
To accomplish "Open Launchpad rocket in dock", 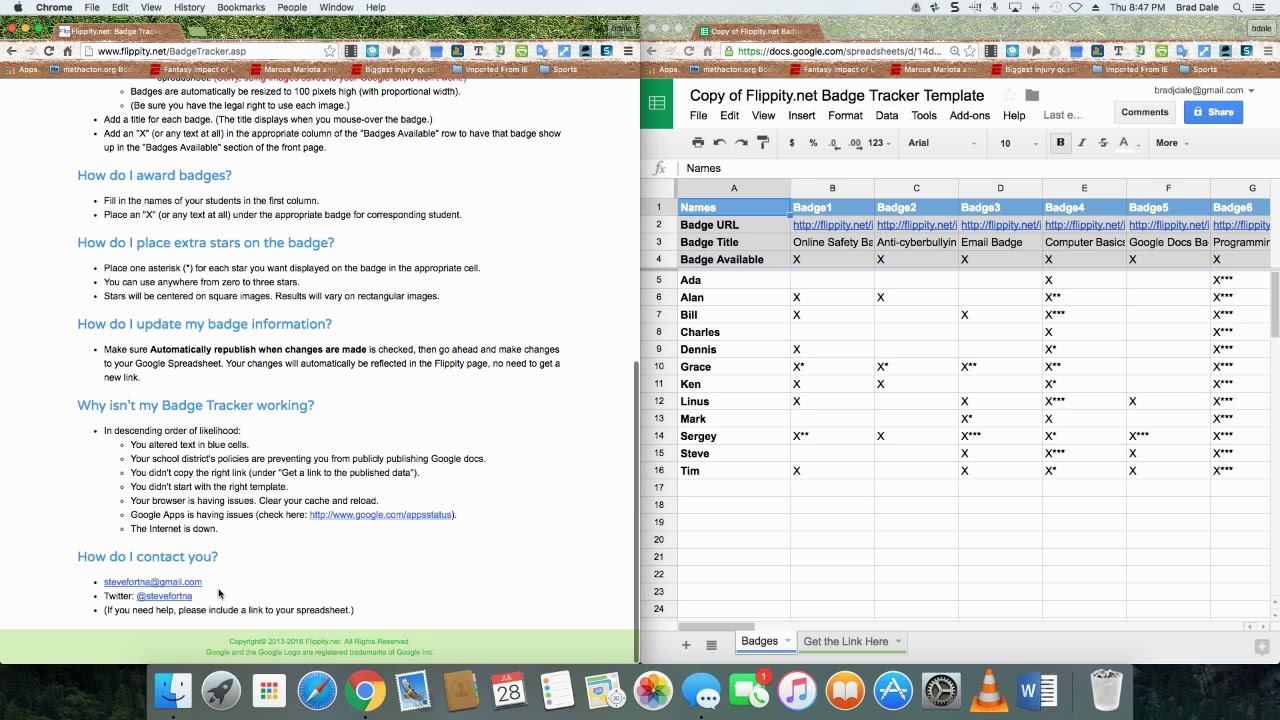I will tap(221, 691).
